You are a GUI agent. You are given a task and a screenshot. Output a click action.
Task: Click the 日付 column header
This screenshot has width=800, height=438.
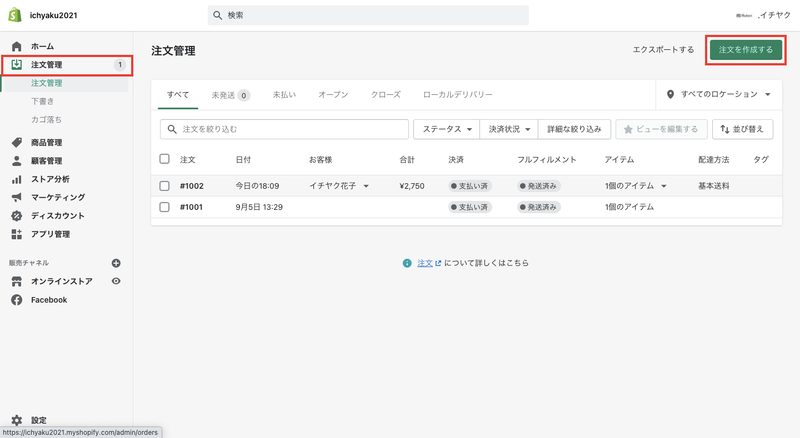coord(243,159)
